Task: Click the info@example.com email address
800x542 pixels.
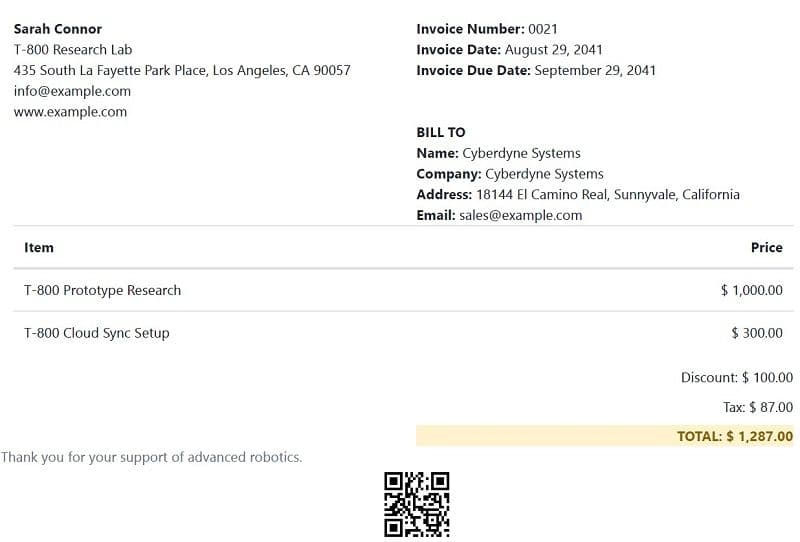Action: click(x=72, y=91)
